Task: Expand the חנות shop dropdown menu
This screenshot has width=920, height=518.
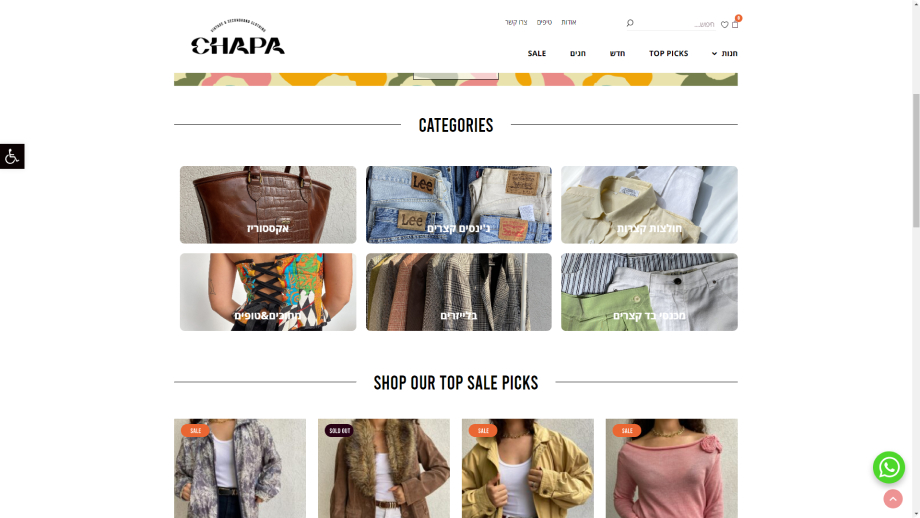Action: 725,53
